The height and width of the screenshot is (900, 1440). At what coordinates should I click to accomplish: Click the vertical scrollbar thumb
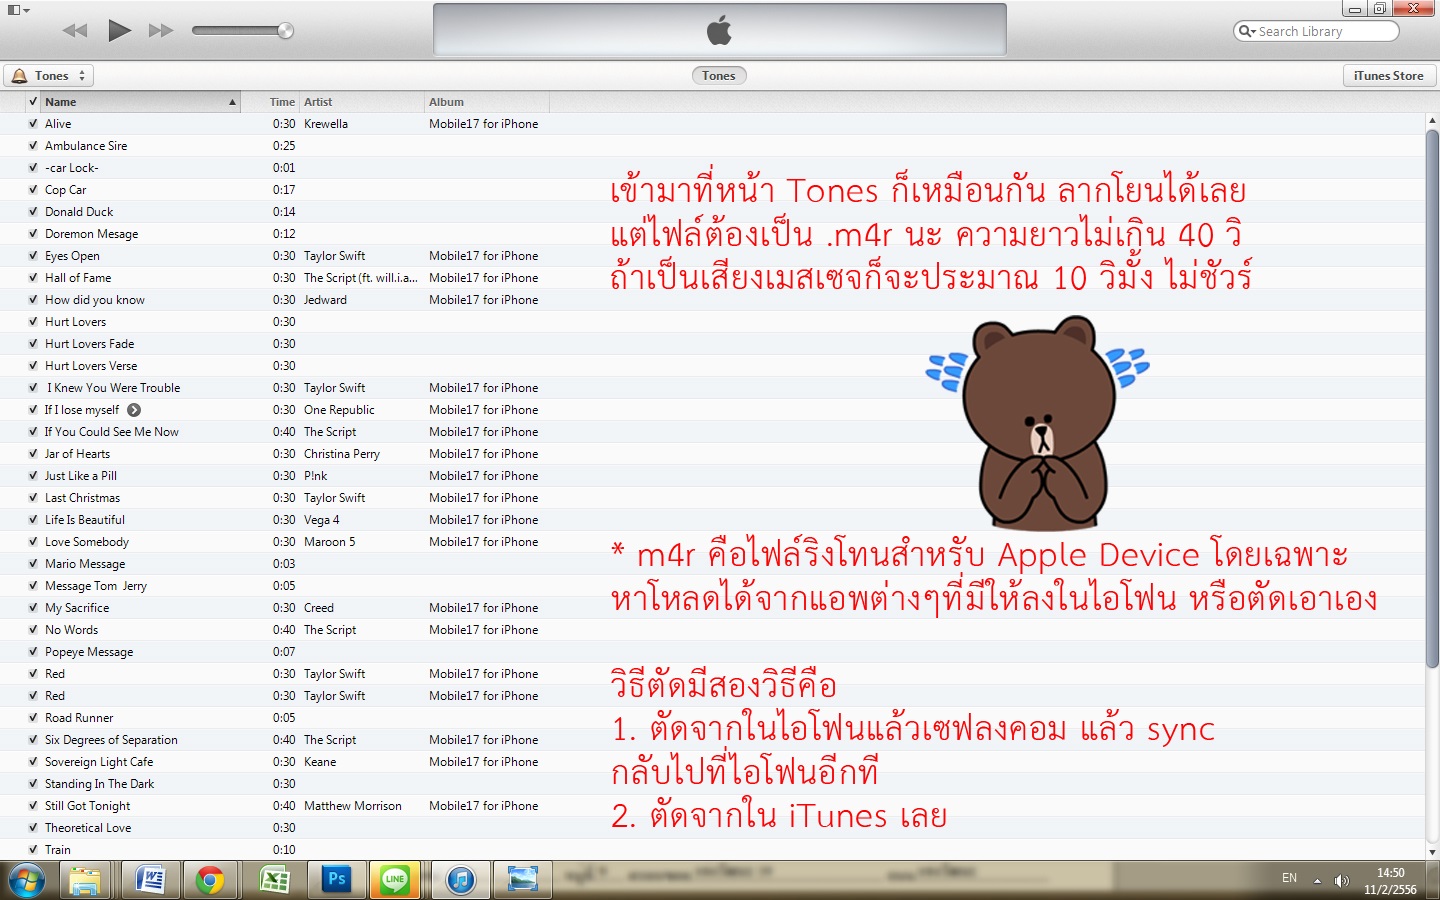[1432, 398]
